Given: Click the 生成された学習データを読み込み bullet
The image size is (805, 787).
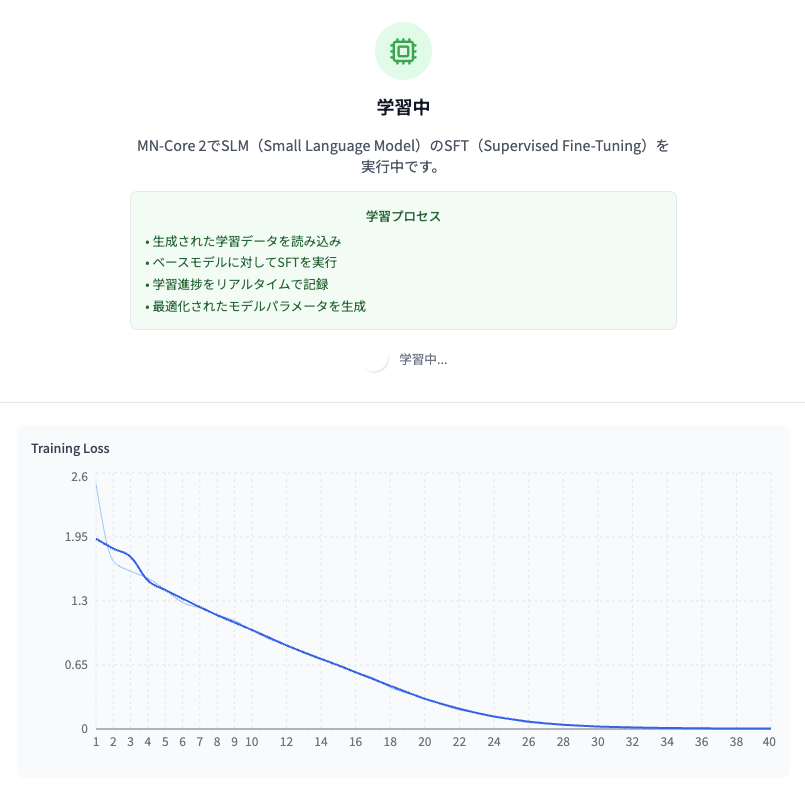Looking at the screenshot, I should point(243,241).
